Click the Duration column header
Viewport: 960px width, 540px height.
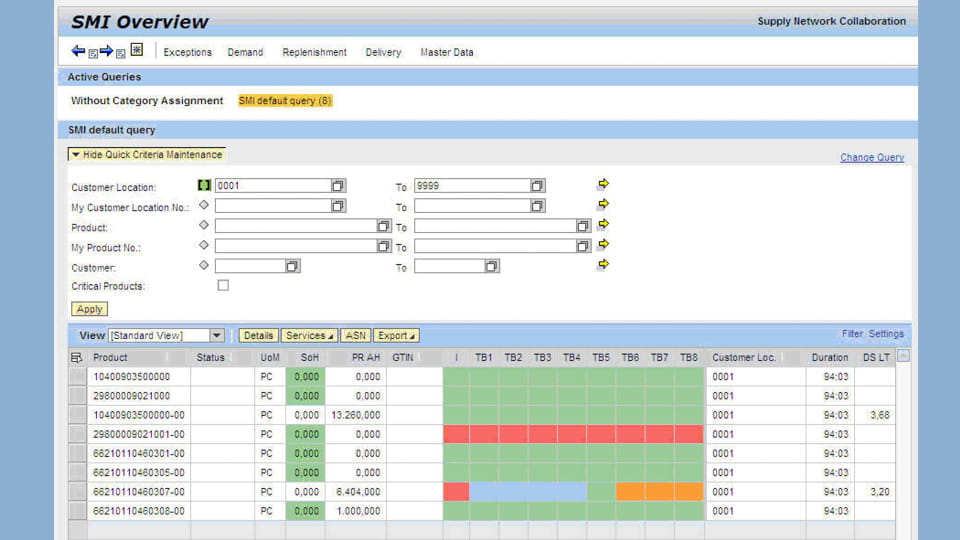(x=830, y=358)
